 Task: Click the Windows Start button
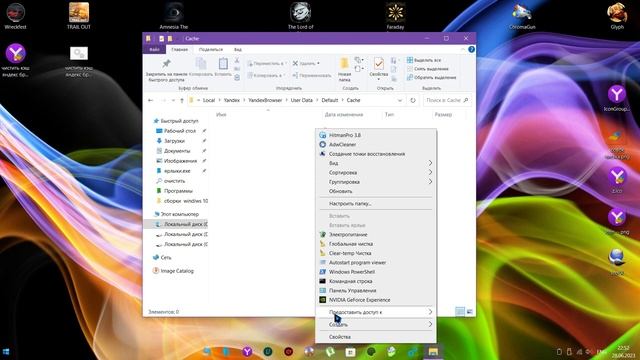coord(6,352)
